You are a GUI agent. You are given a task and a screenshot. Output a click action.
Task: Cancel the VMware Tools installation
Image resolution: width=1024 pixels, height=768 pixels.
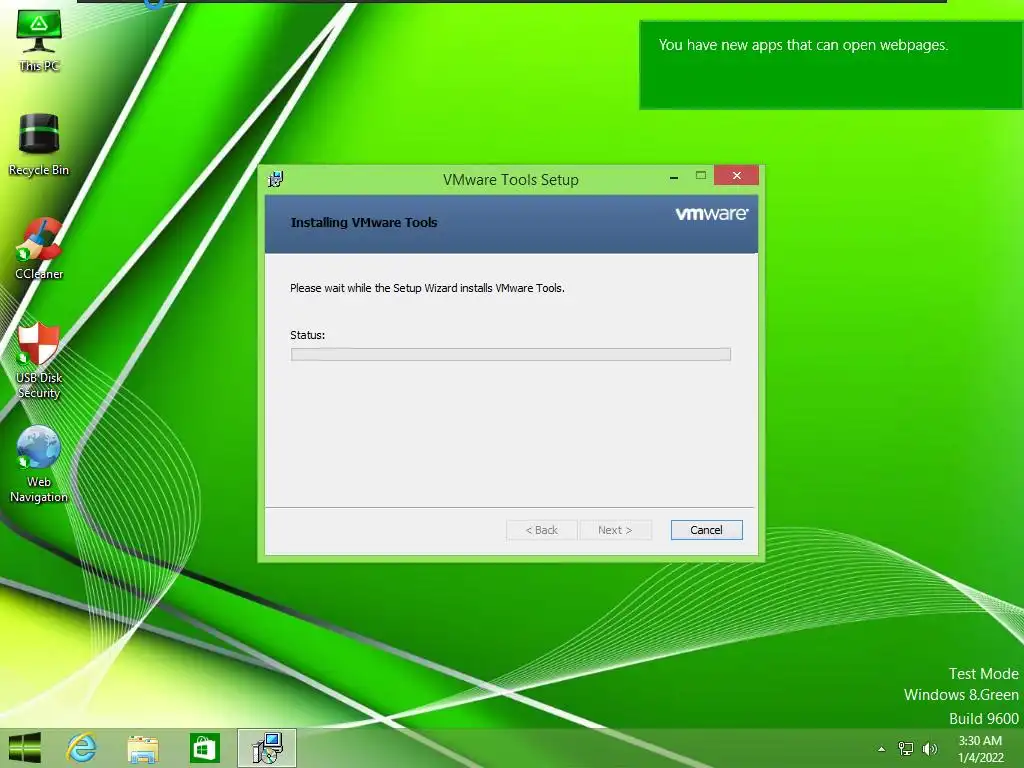(x=707, y=530)
